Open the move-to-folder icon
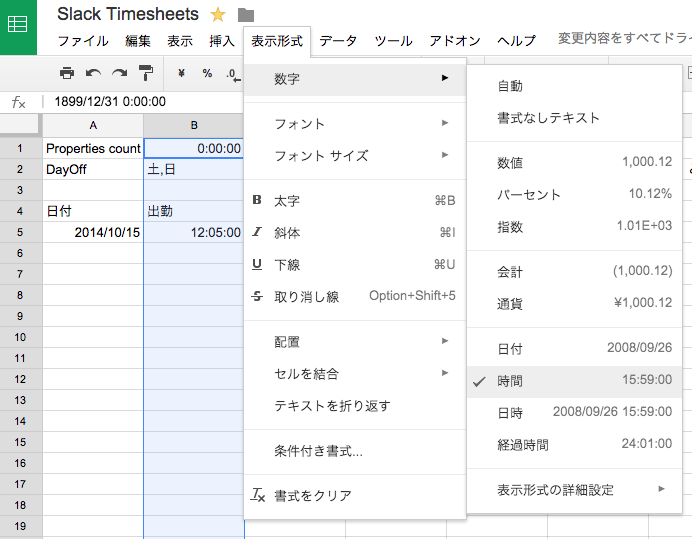The height and width of the screenshot is (539, 692). pyautogui.click(x=246, y=15)
